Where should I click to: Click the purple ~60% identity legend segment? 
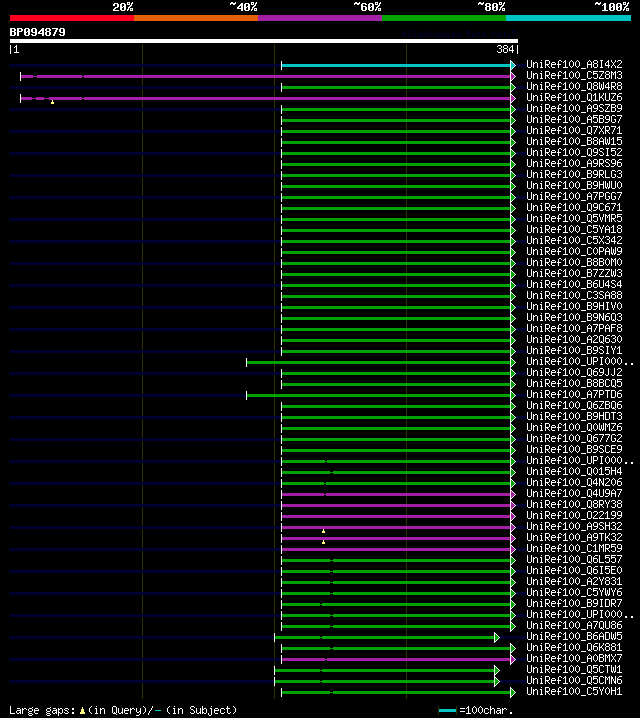(320, 18)
